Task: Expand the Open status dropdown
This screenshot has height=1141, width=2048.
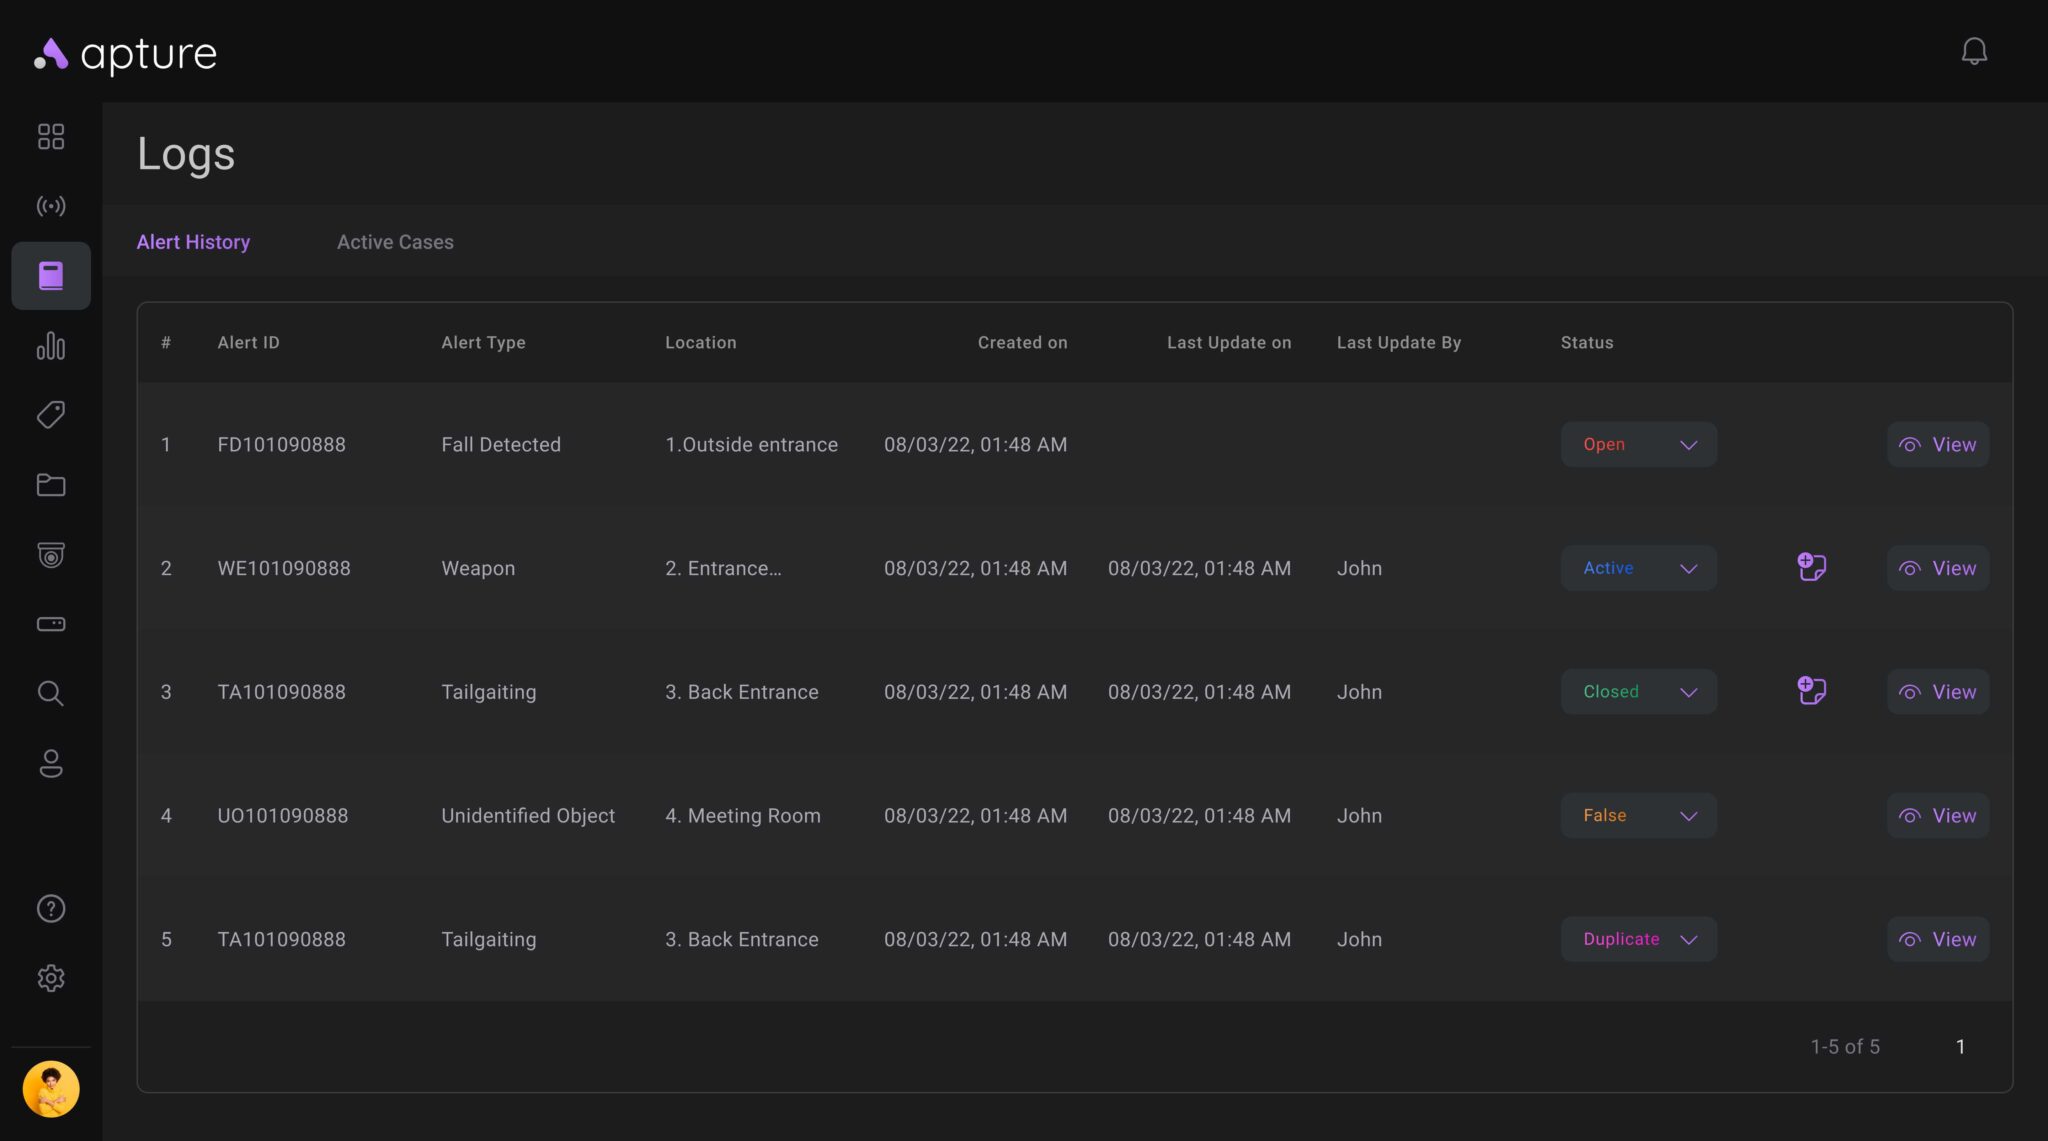Action: coord(1638,444)
